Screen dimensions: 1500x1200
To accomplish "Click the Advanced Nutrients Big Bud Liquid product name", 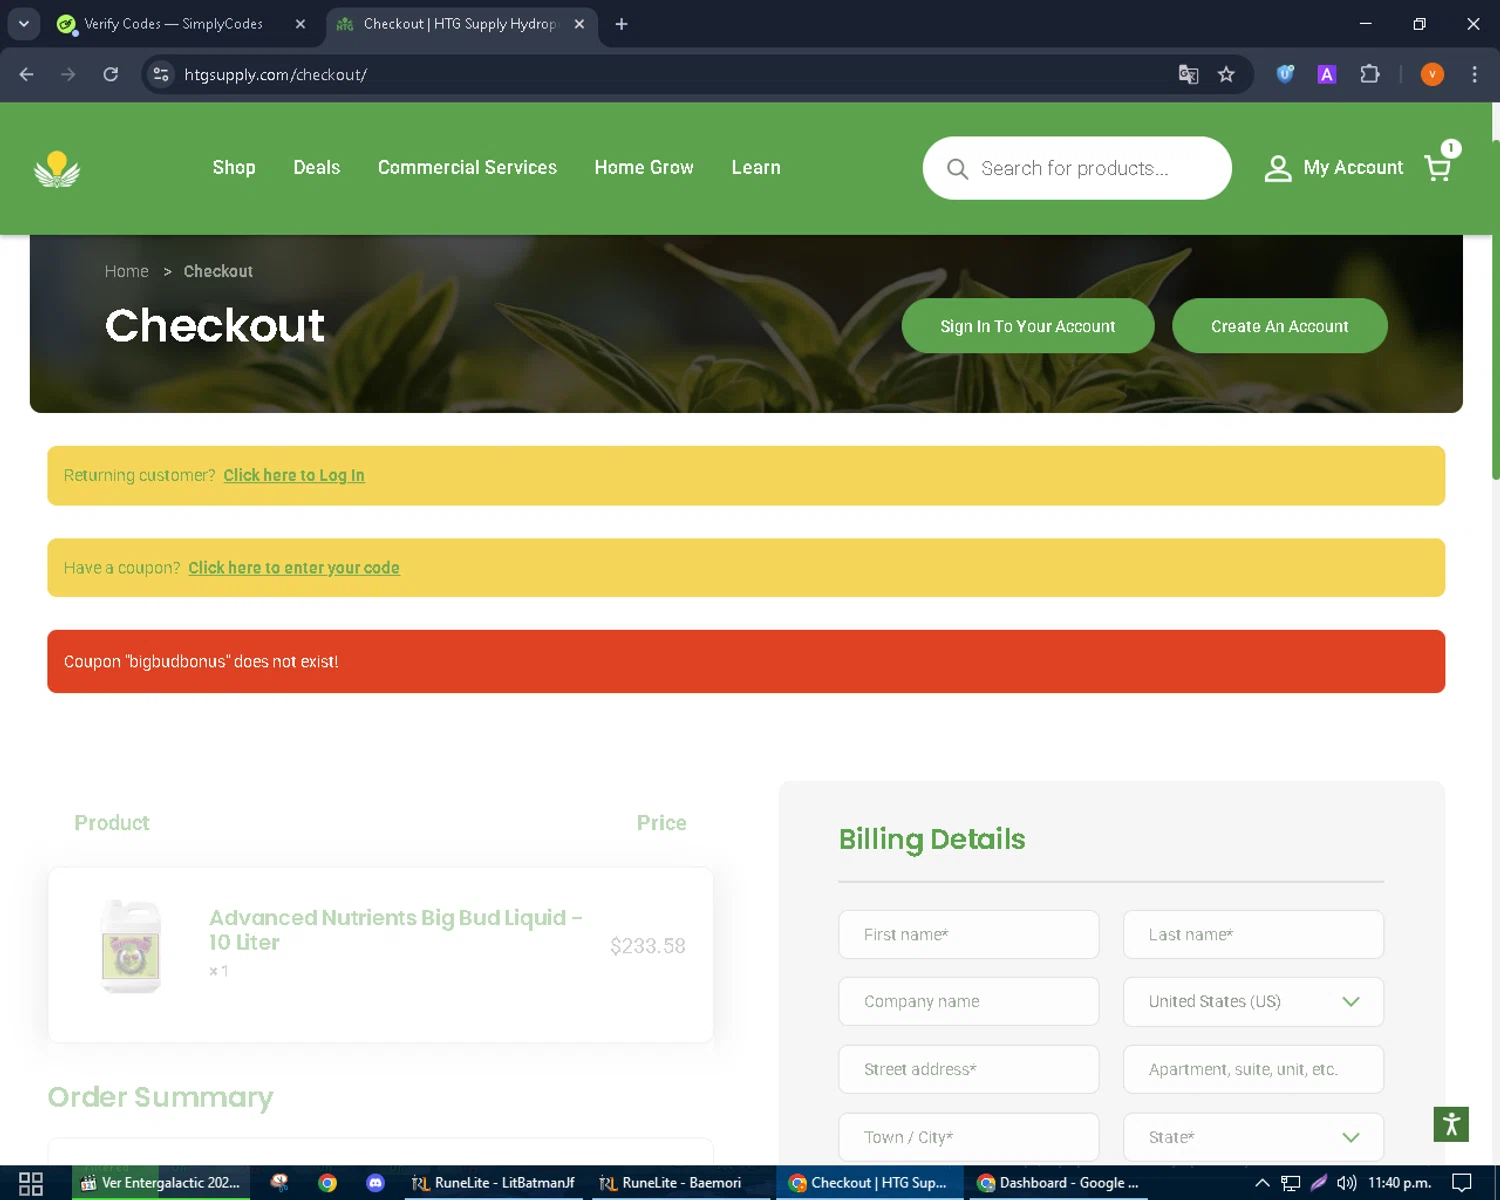I will pos(395,930).
